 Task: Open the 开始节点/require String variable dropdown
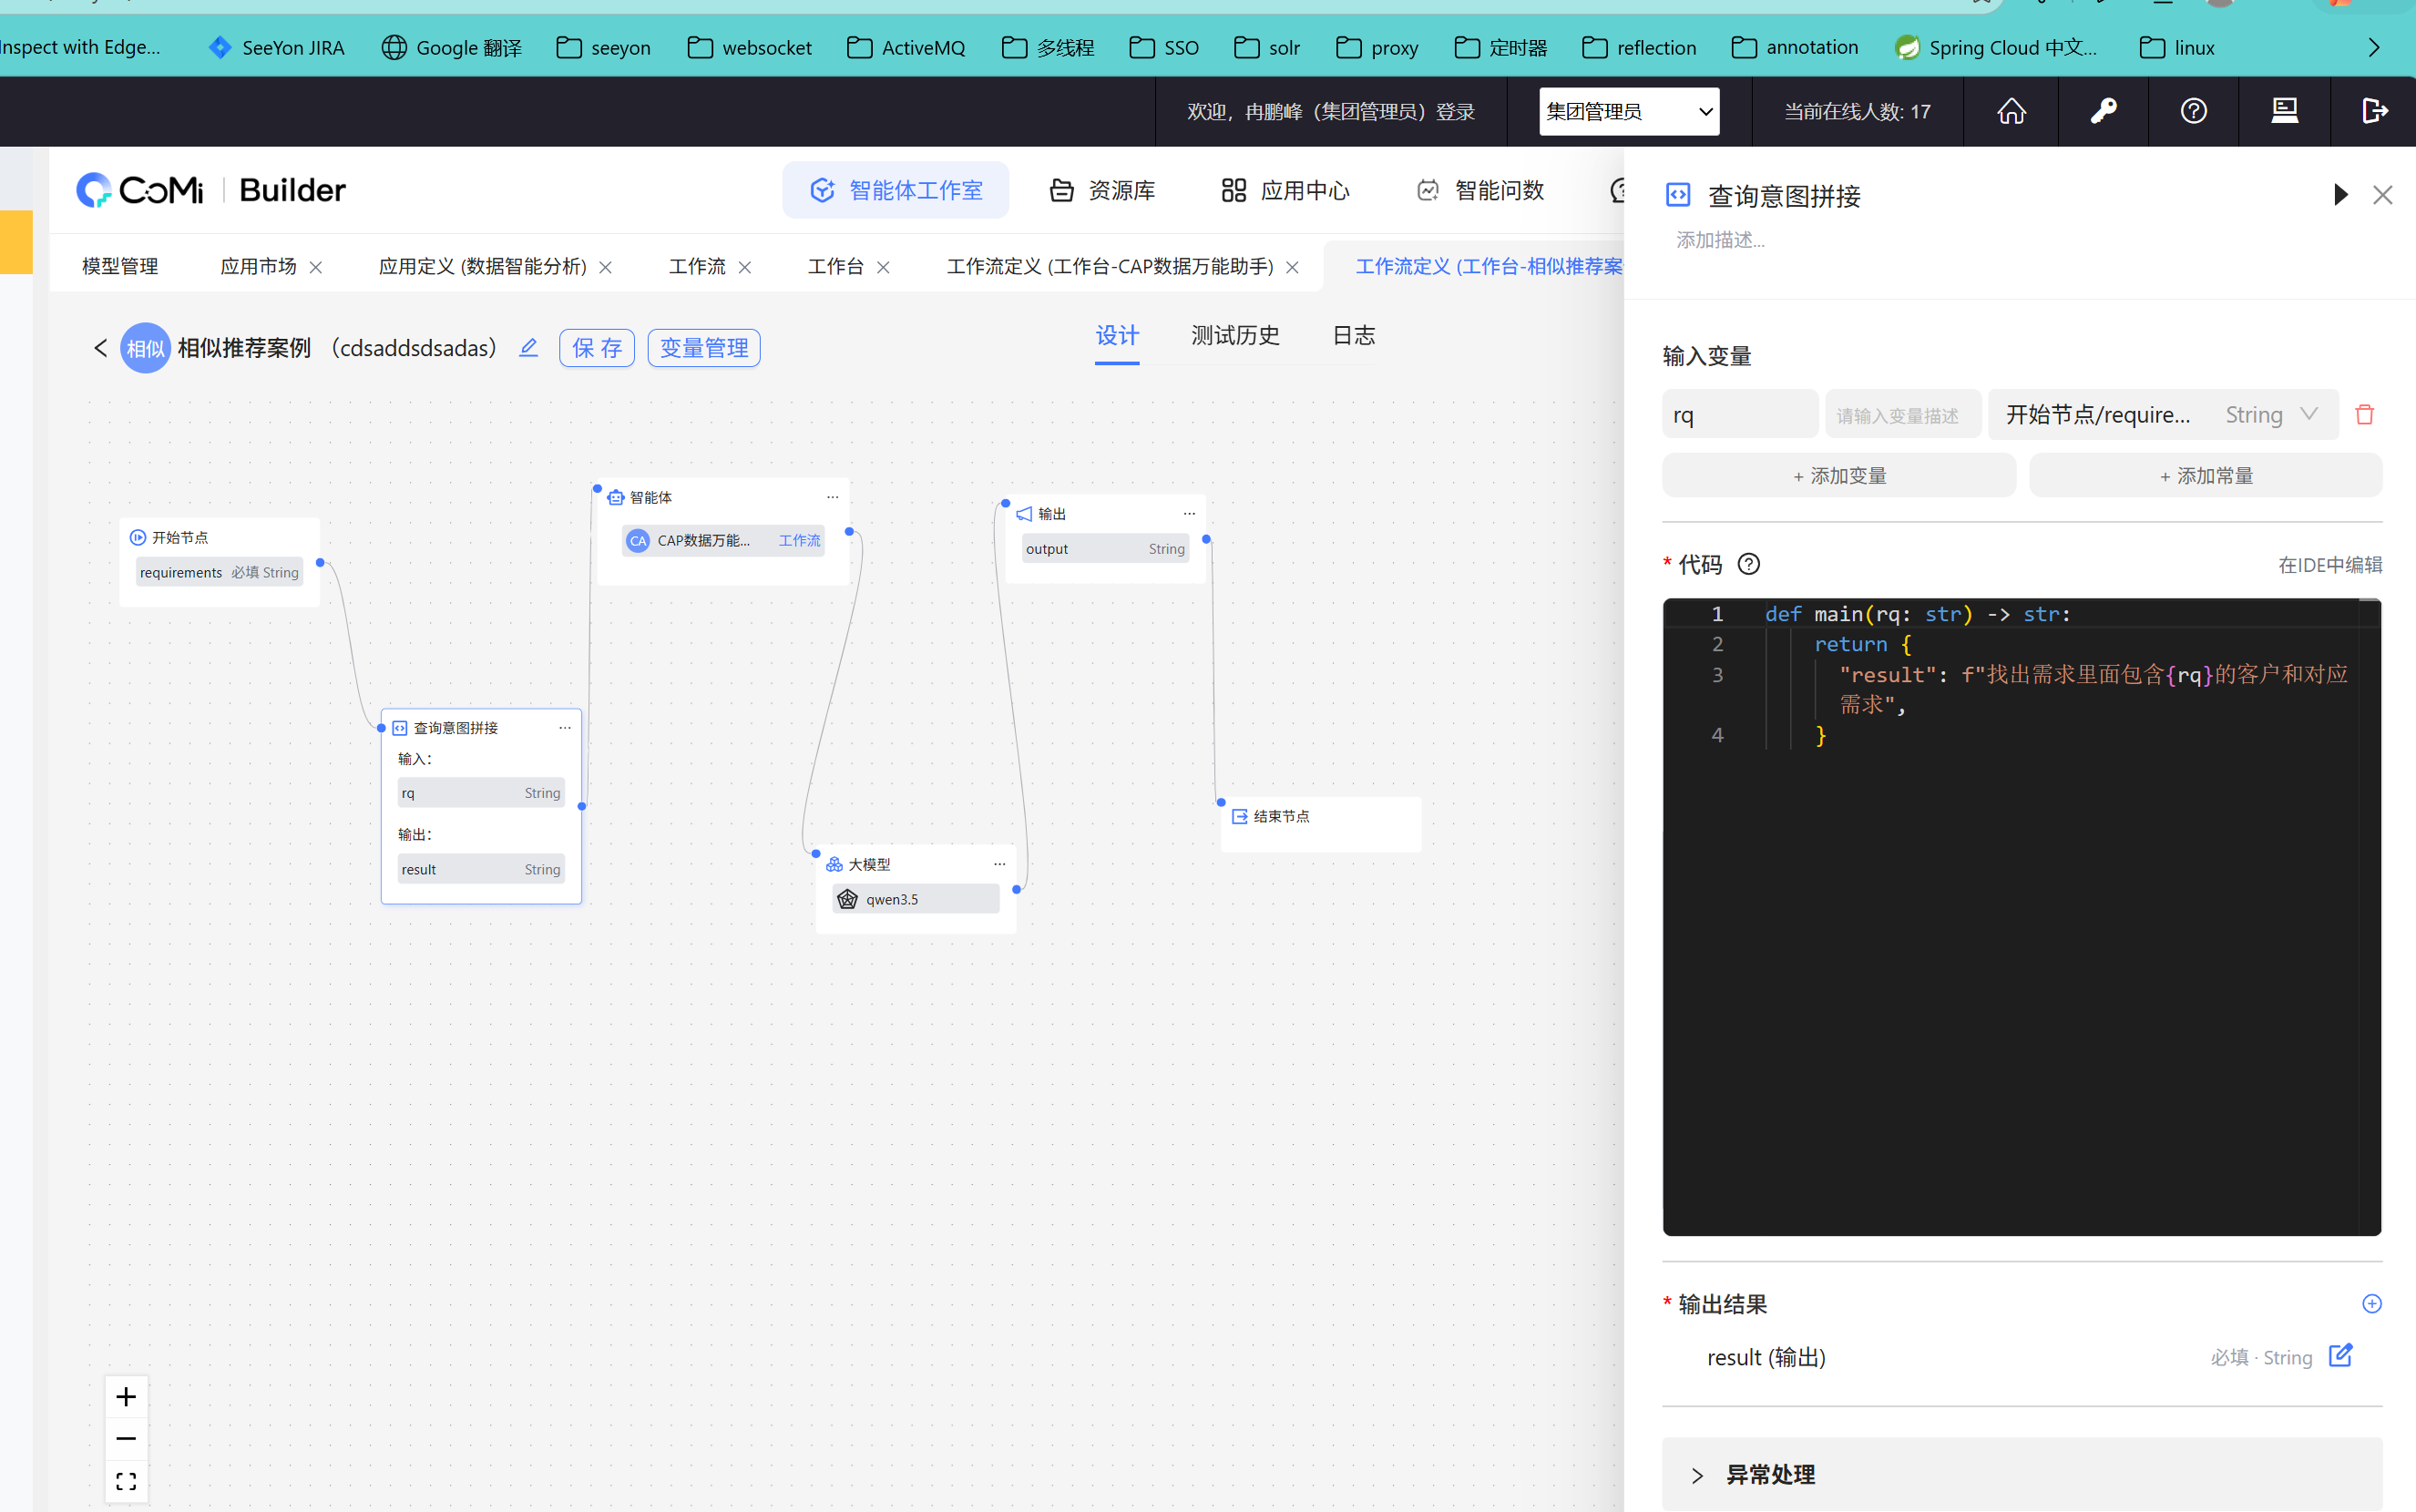click(x=2162, y=414)
